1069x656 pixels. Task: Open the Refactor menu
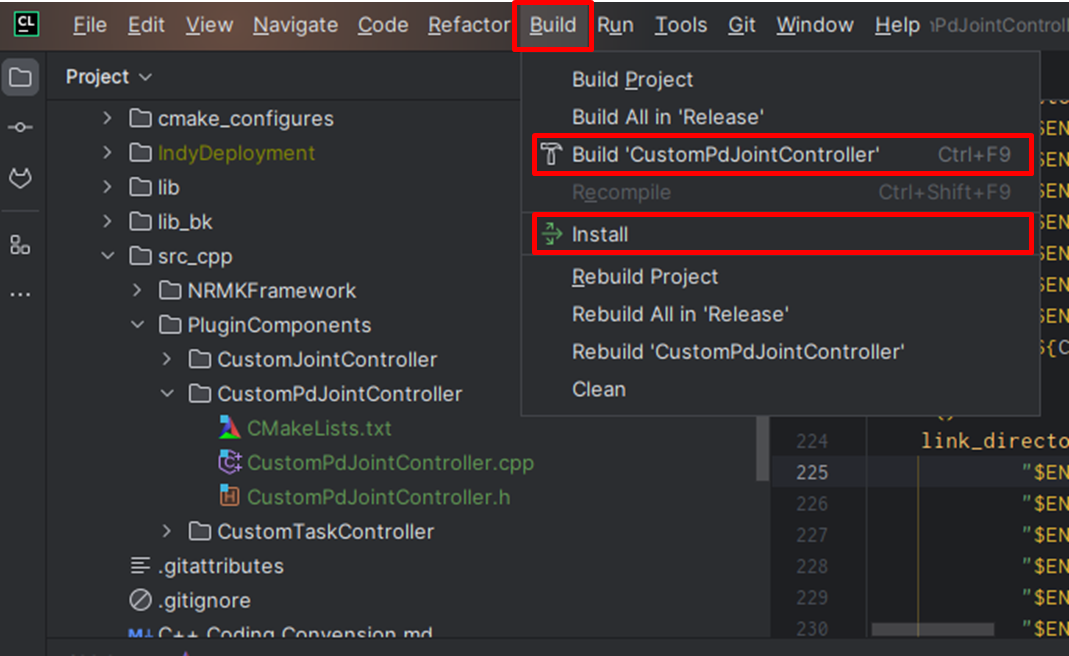coord(469,25)
